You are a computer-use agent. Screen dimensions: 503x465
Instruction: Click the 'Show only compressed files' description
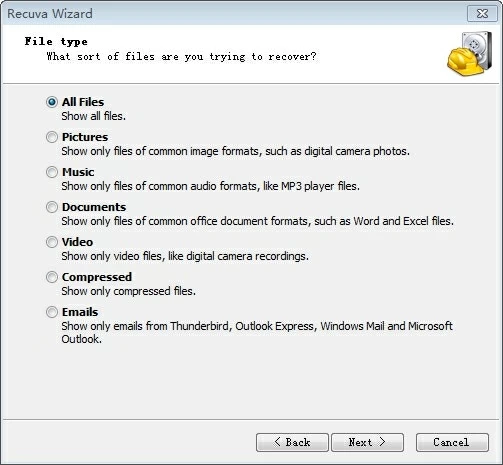[129, 291]
